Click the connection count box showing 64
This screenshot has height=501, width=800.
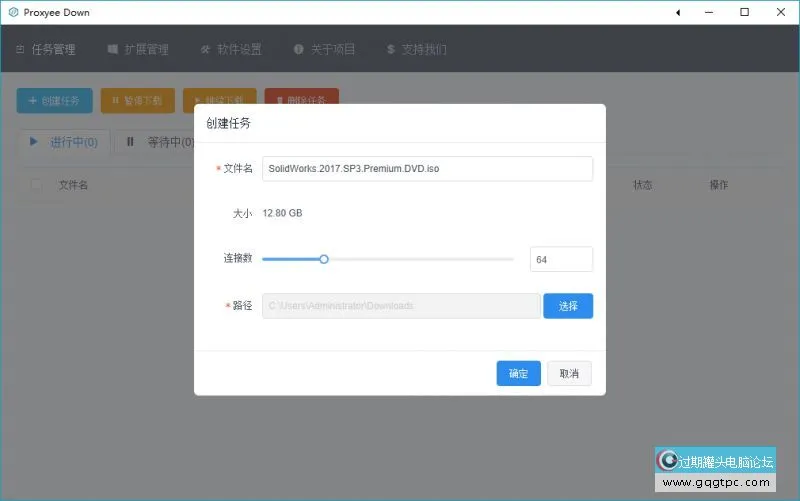(561, 259)
